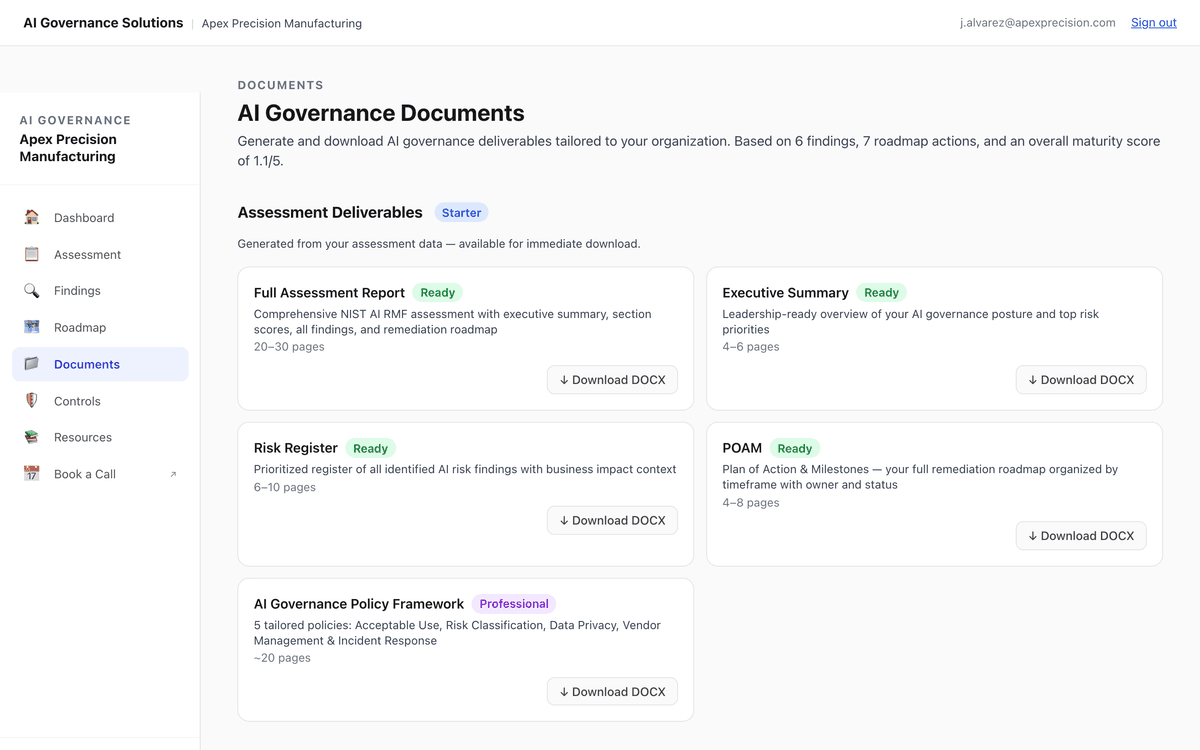The width and height of the screenshot is (1200, 750).
Task: Click the '6–10 pages' text
Action: click(x=285, y=487)
